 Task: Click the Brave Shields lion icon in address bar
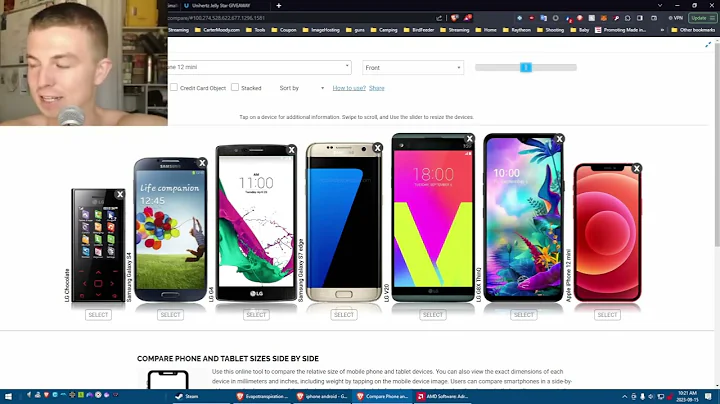455,18
